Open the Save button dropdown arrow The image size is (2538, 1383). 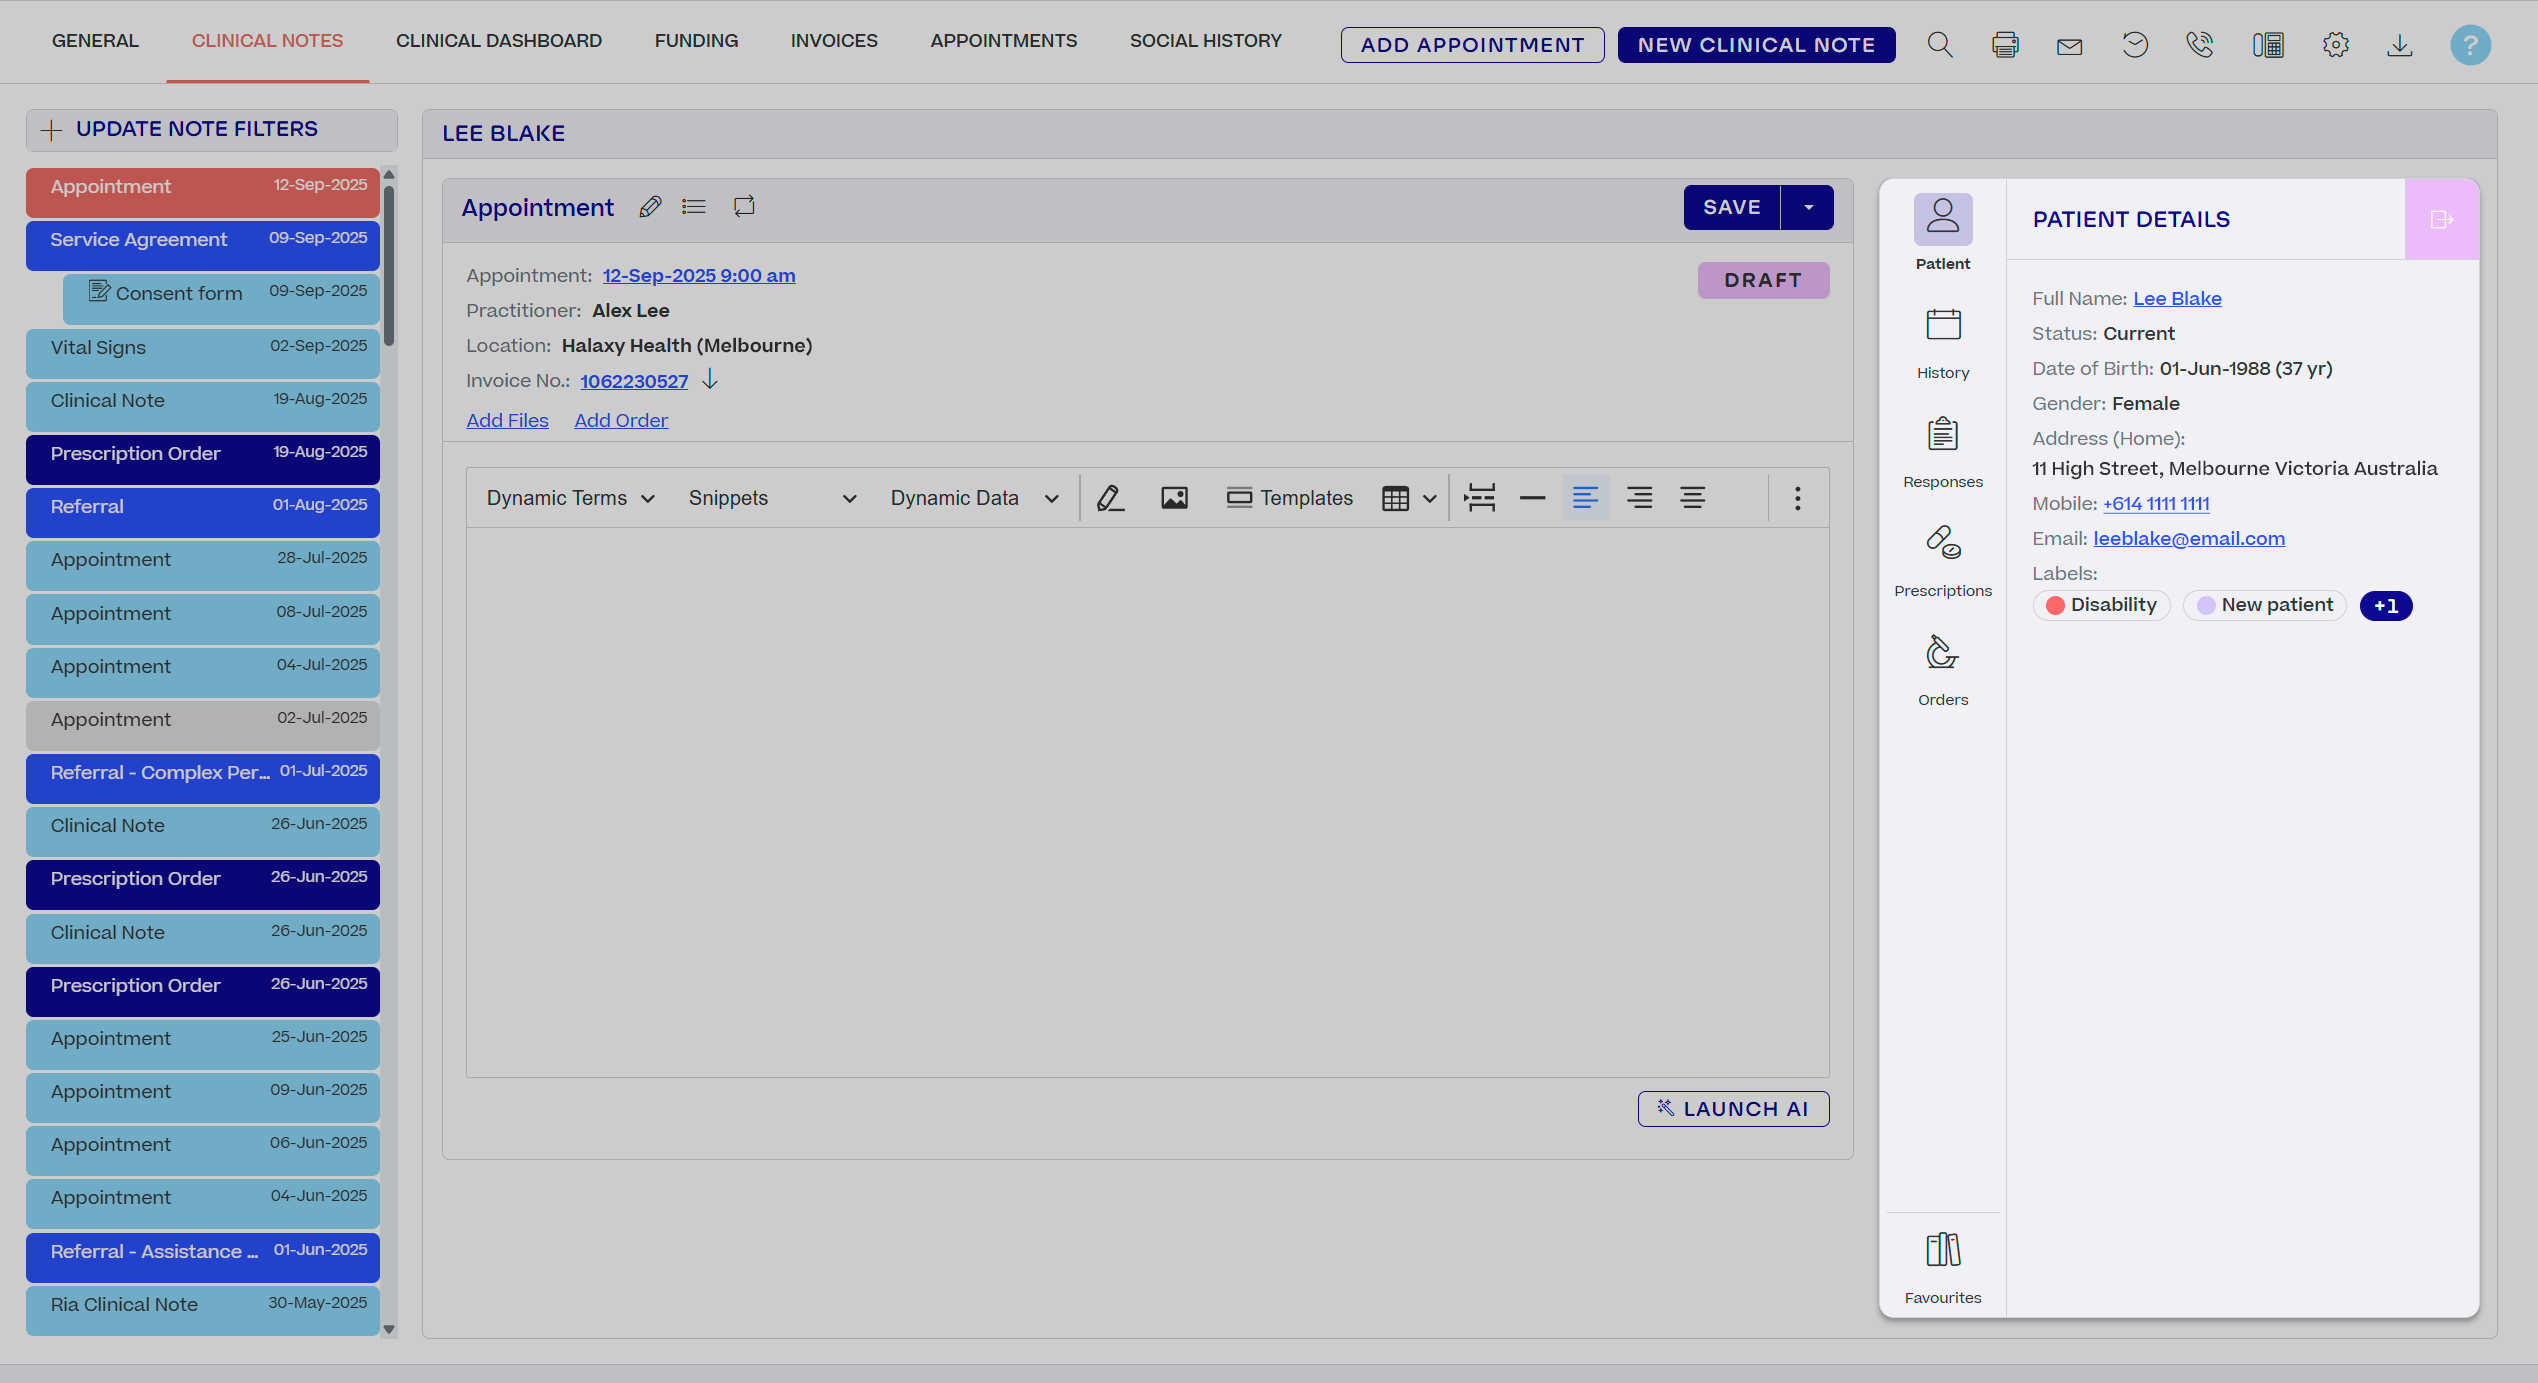(1808, 207)
